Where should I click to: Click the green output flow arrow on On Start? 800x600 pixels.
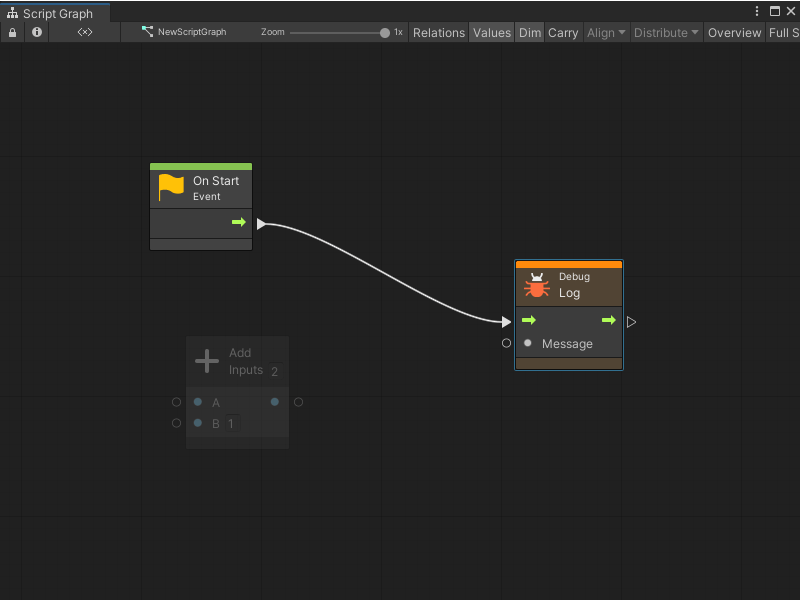[x=239, y=223]
